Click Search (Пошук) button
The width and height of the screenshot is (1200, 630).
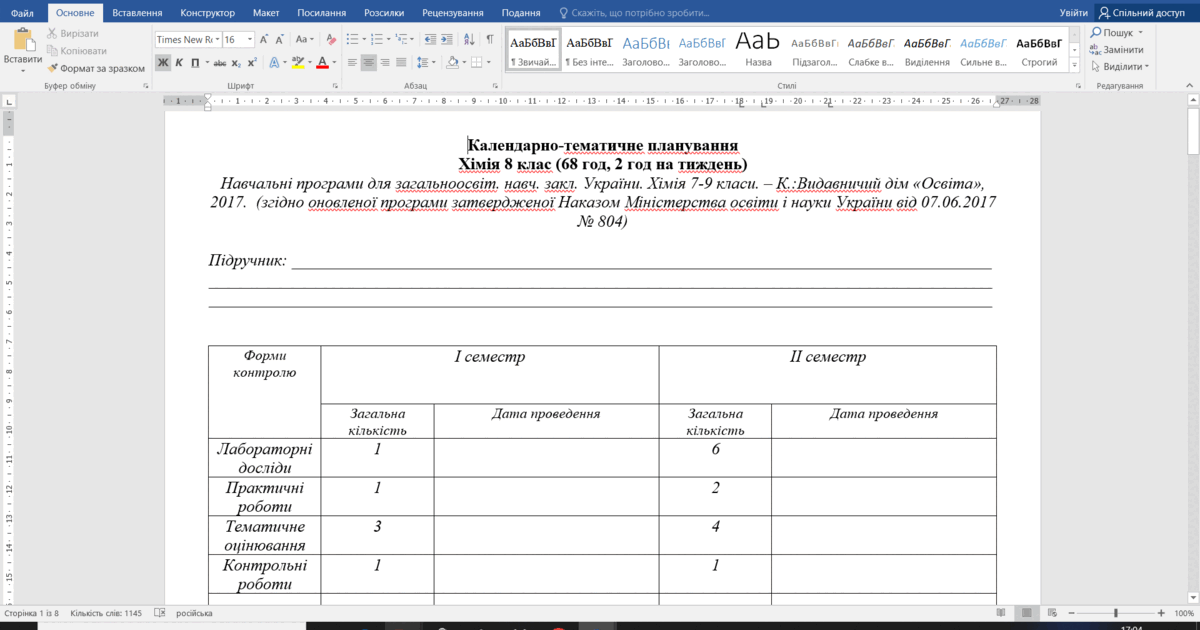pos(1116,33)
